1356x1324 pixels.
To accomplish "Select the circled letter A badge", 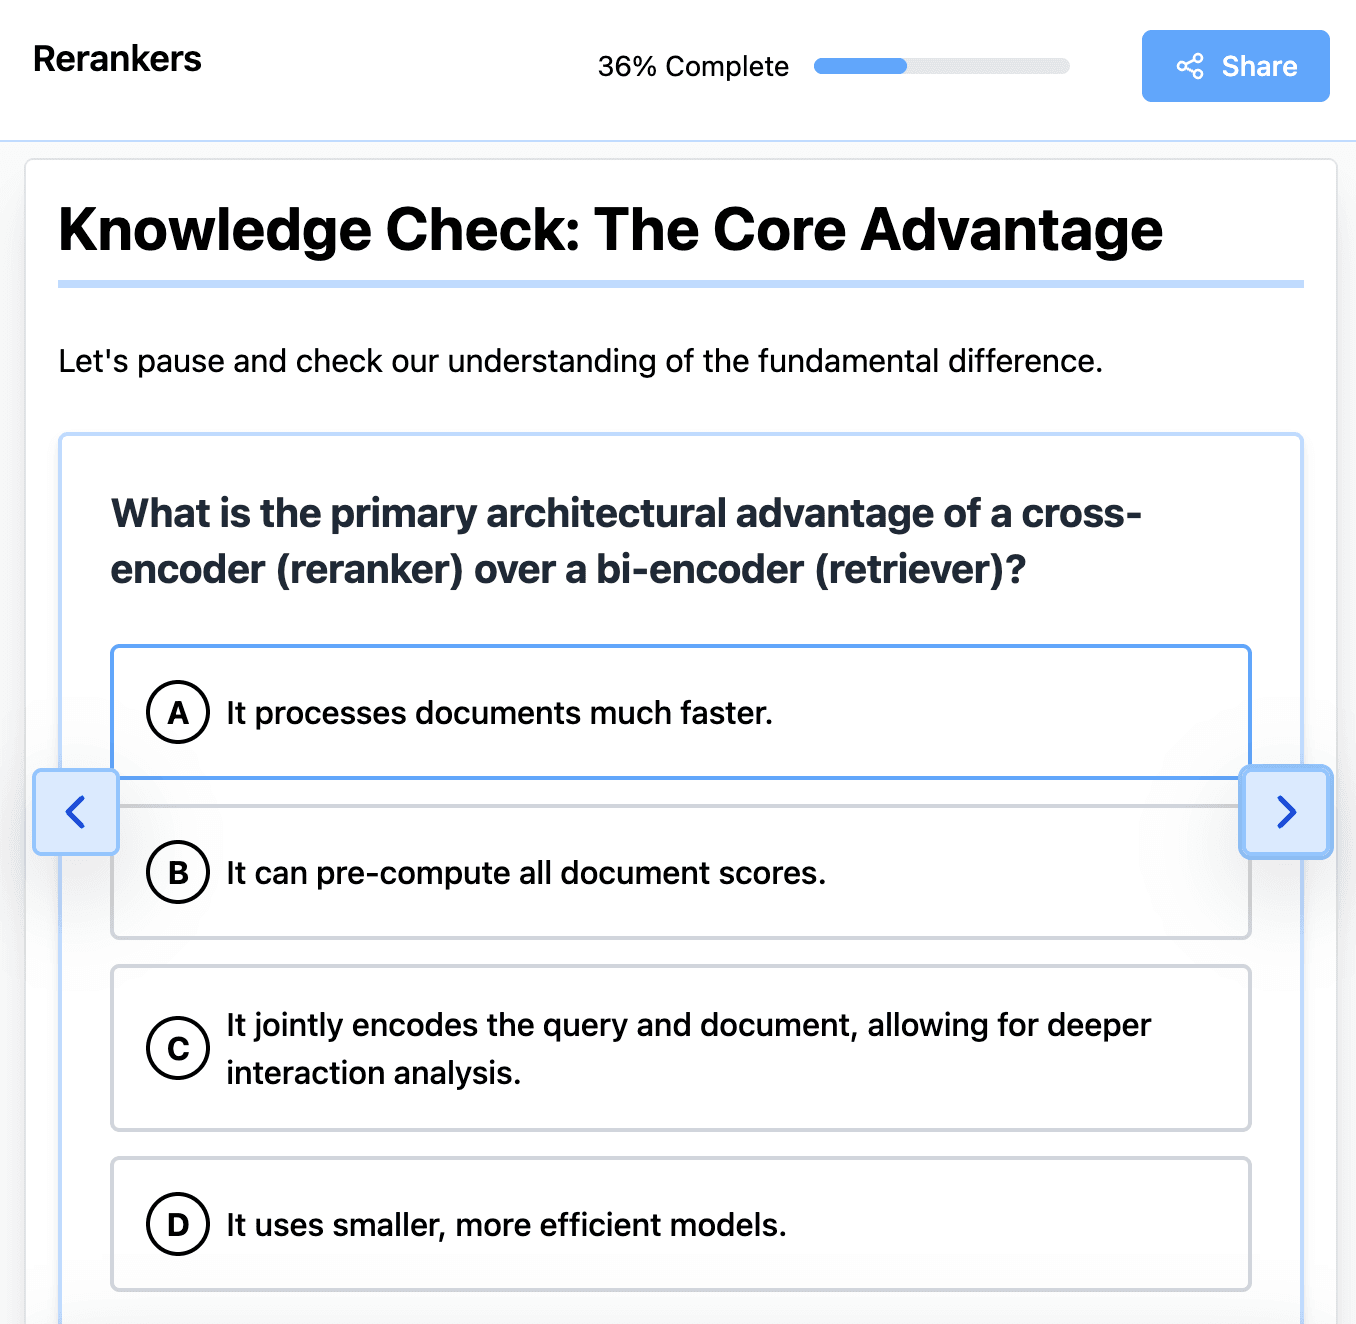I will click(178, 712).
